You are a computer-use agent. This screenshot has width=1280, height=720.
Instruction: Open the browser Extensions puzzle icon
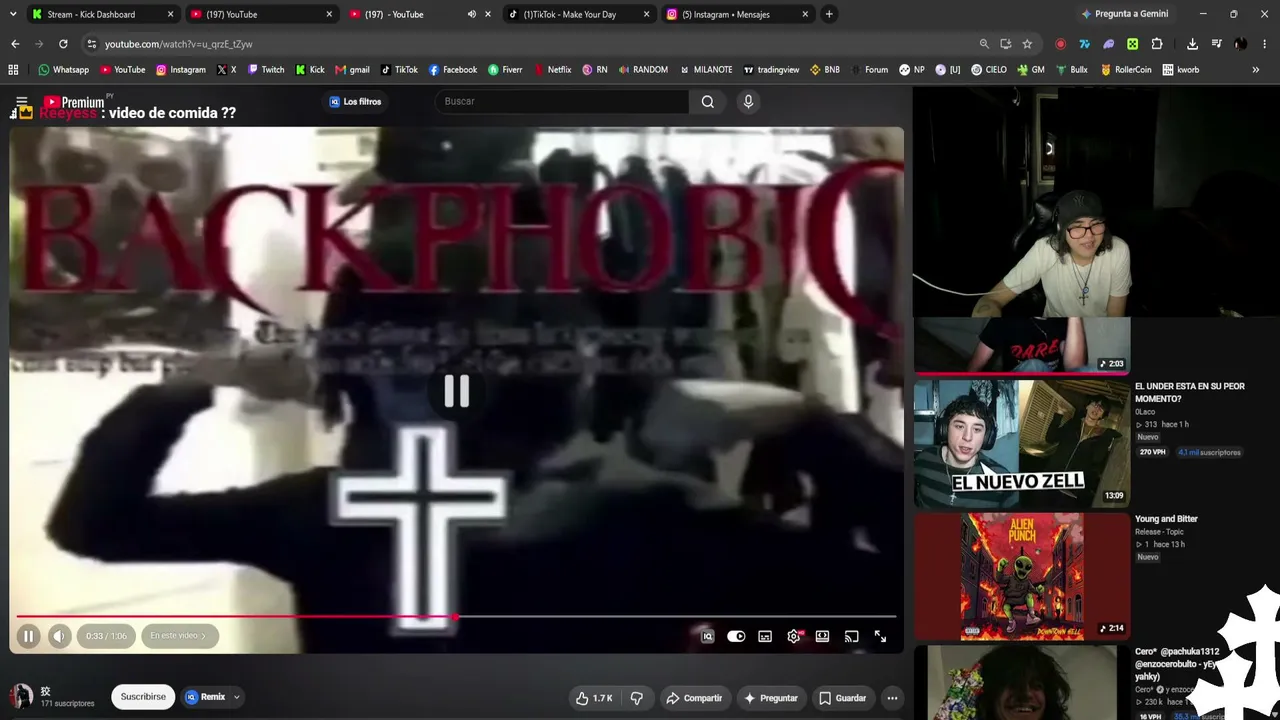1157,44
